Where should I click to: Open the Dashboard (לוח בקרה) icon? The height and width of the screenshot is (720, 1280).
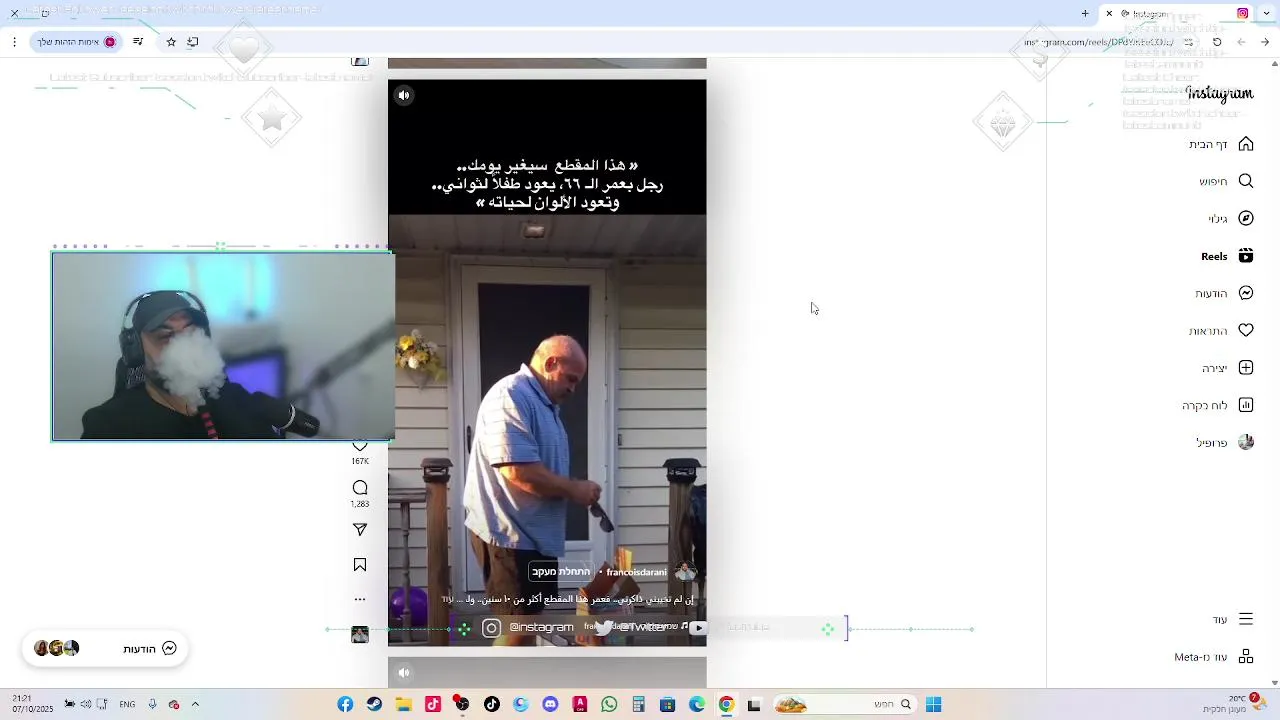[x=1246, y=405]
